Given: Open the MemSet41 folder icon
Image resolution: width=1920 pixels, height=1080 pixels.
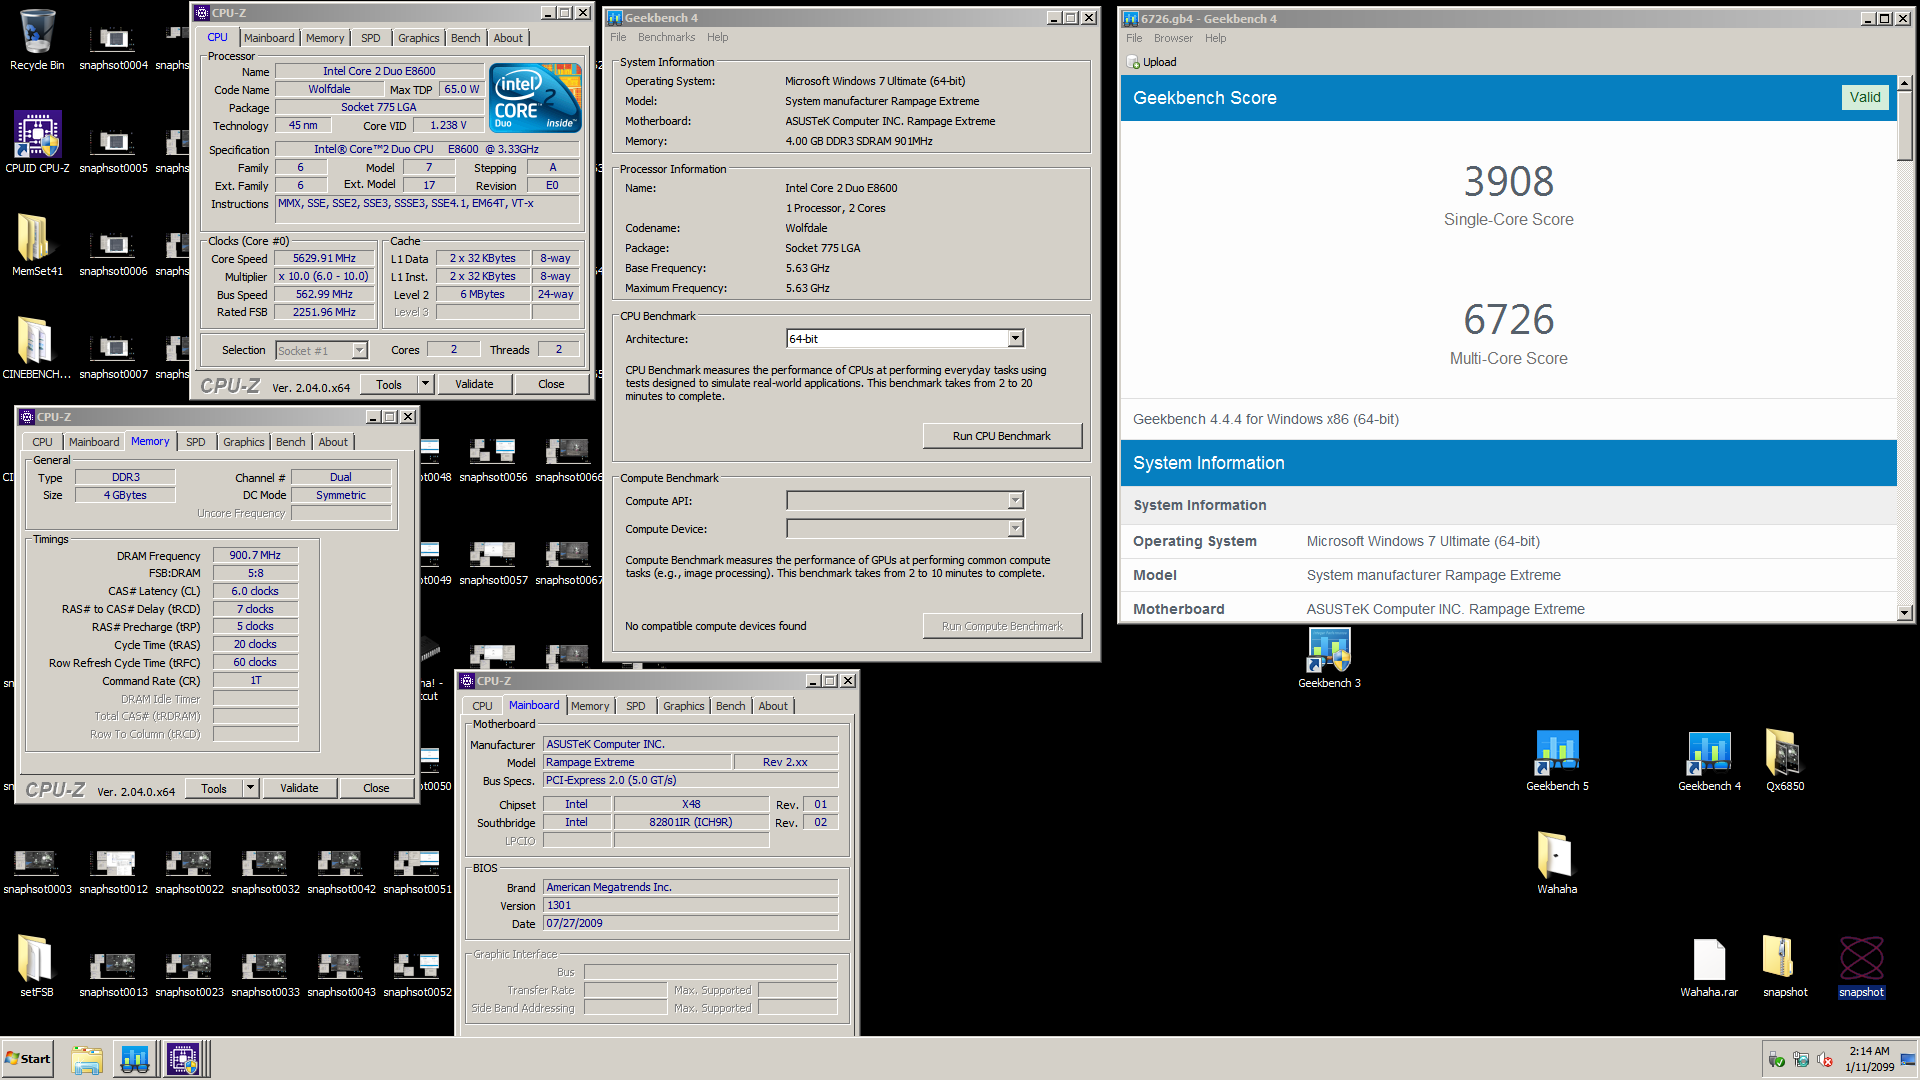Looking at the screenshot, I should [x=37, y=245].
